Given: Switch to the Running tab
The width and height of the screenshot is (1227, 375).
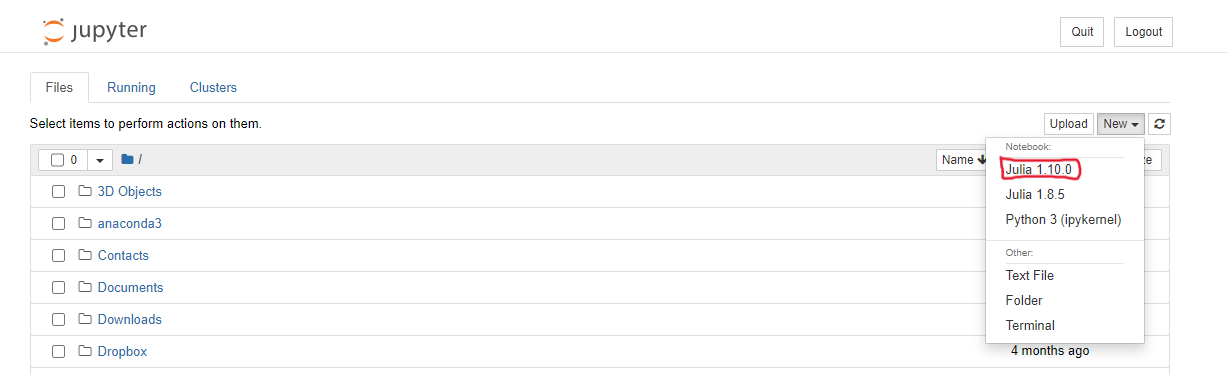Looking at the screenshot, I should [131, 87].
